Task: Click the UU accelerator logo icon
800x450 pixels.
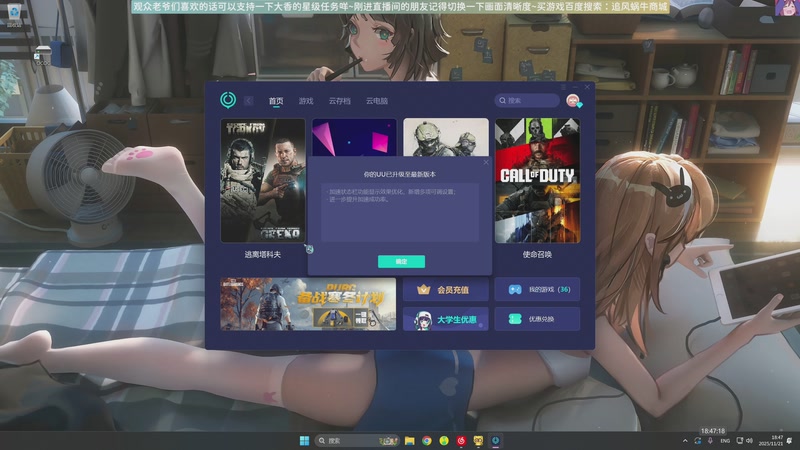Action: point(228,100)
